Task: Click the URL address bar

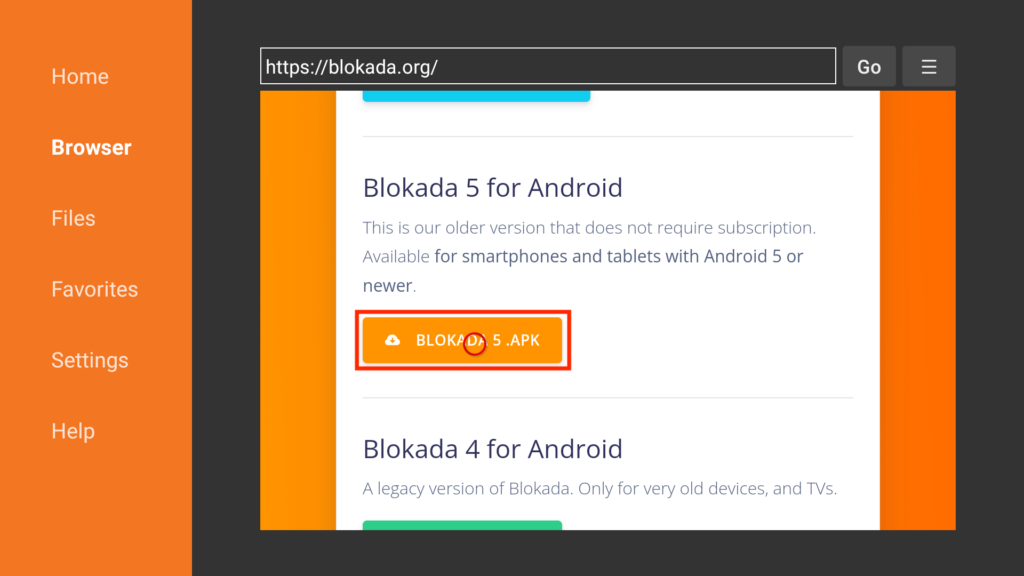Action: pos(548,65)
